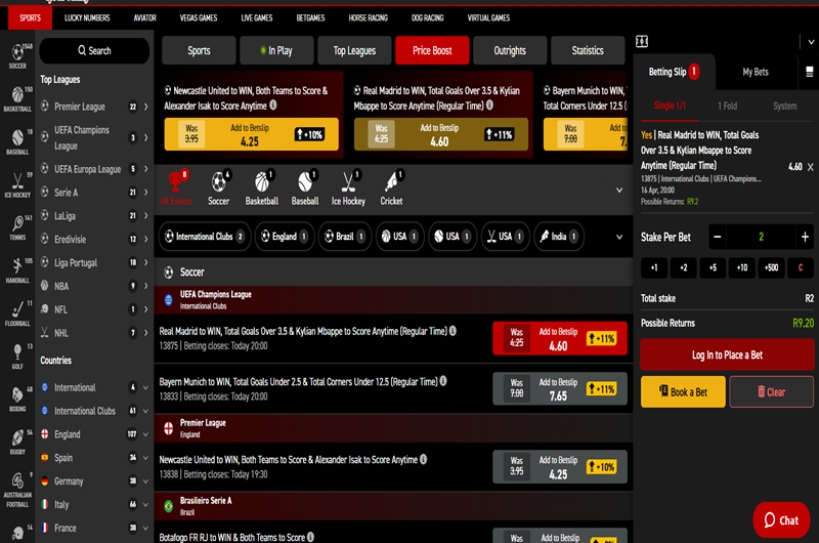Expand UEFA Champions League in Top Leagues
The image size is (819, 543).
click(146, 138)
